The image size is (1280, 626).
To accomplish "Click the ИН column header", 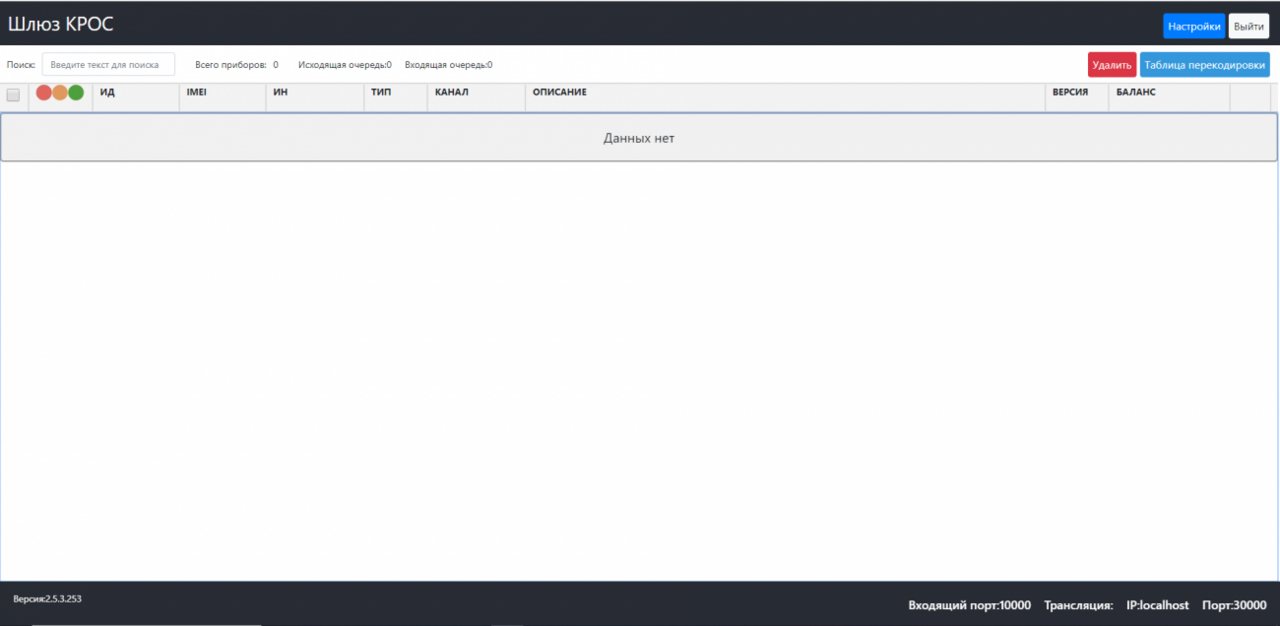I will coord(281,92).
